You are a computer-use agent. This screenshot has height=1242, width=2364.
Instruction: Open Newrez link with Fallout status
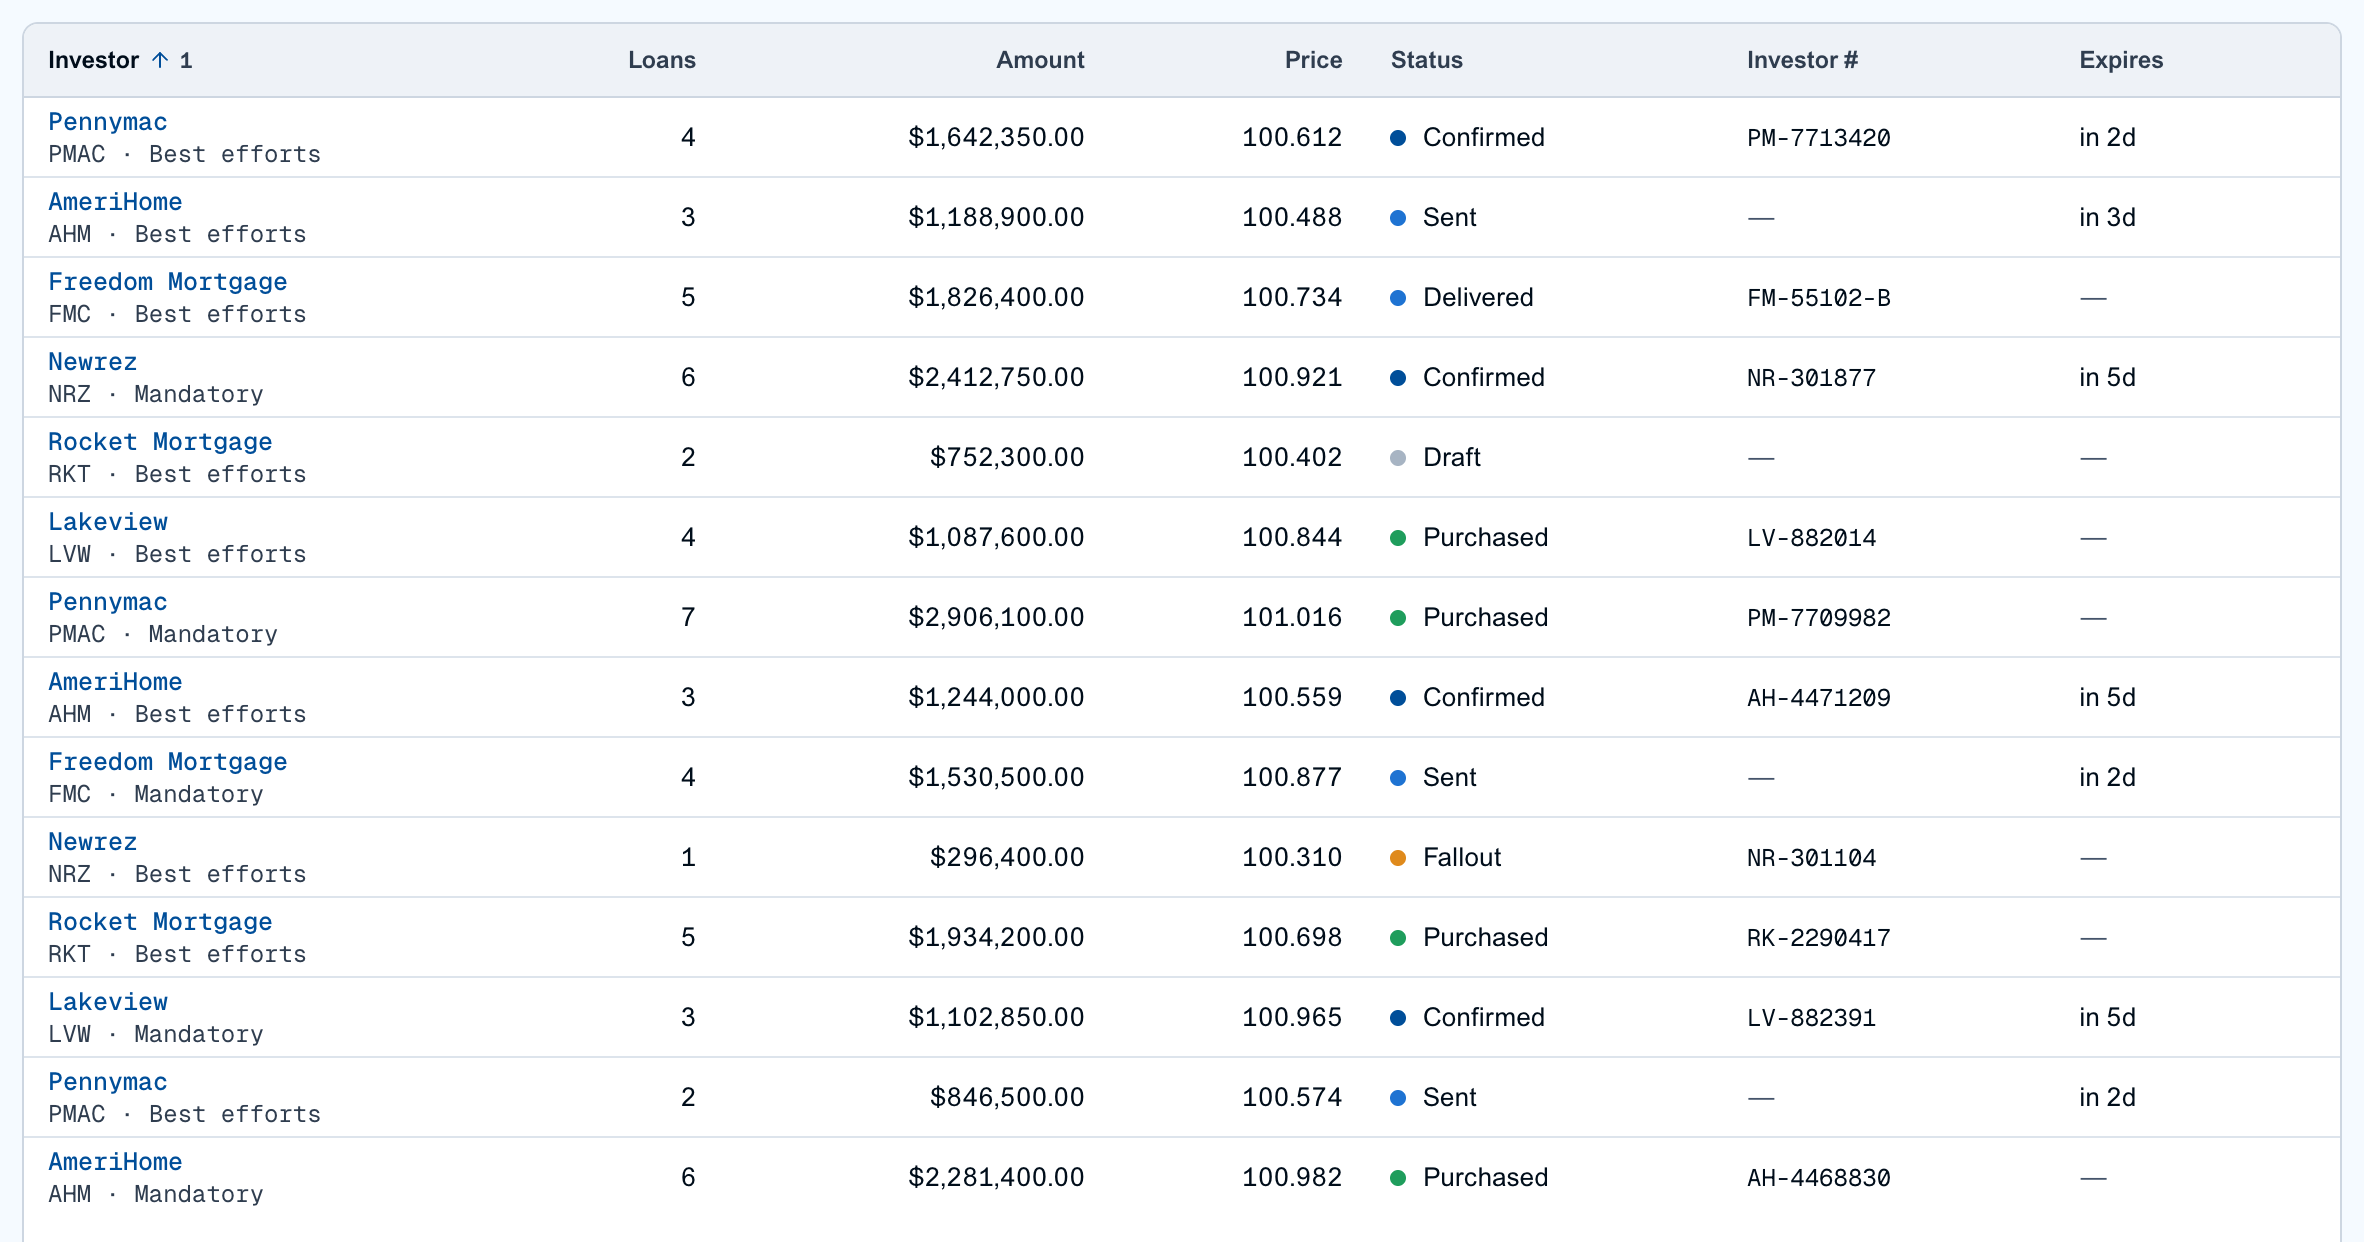[x=93, y=842]
